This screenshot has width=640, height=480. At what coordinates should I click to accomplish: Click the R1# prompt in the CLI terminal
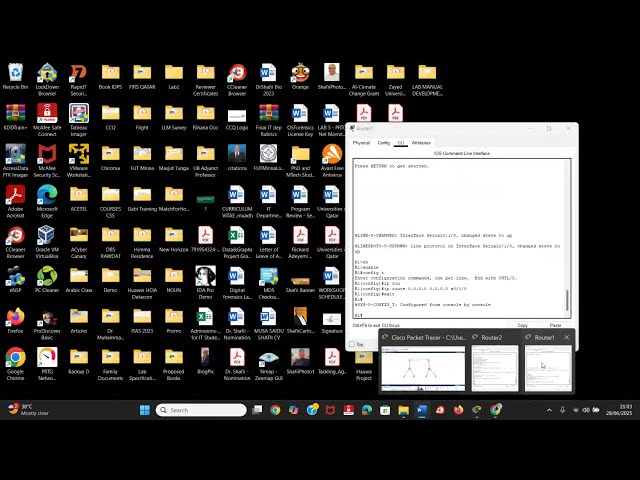(358, 316)
